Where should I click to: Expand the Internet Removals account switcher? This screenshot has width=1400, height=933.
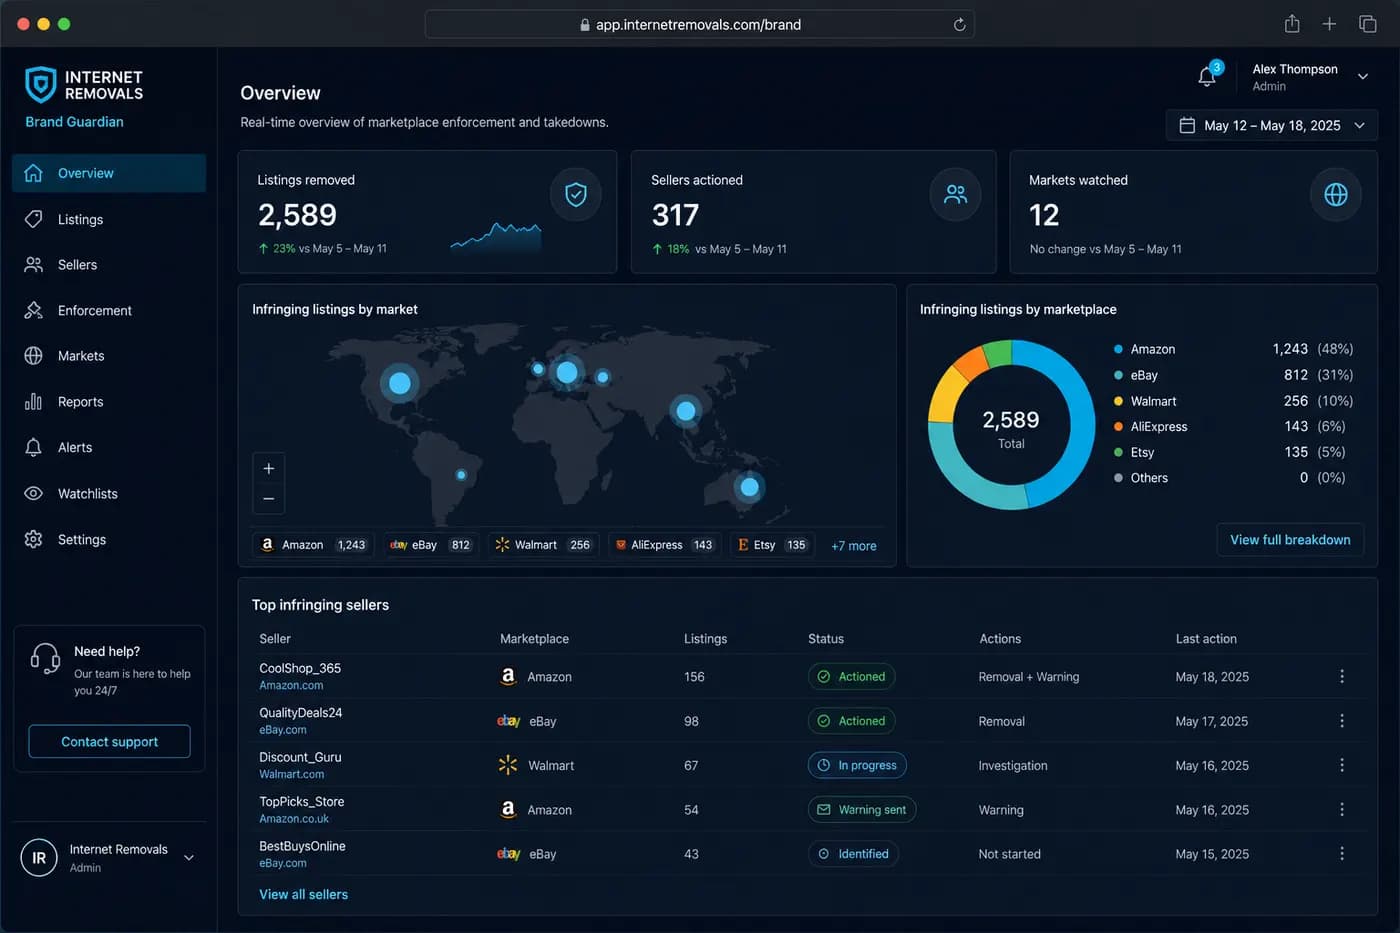pyautogui.click(x=188, y=858)
